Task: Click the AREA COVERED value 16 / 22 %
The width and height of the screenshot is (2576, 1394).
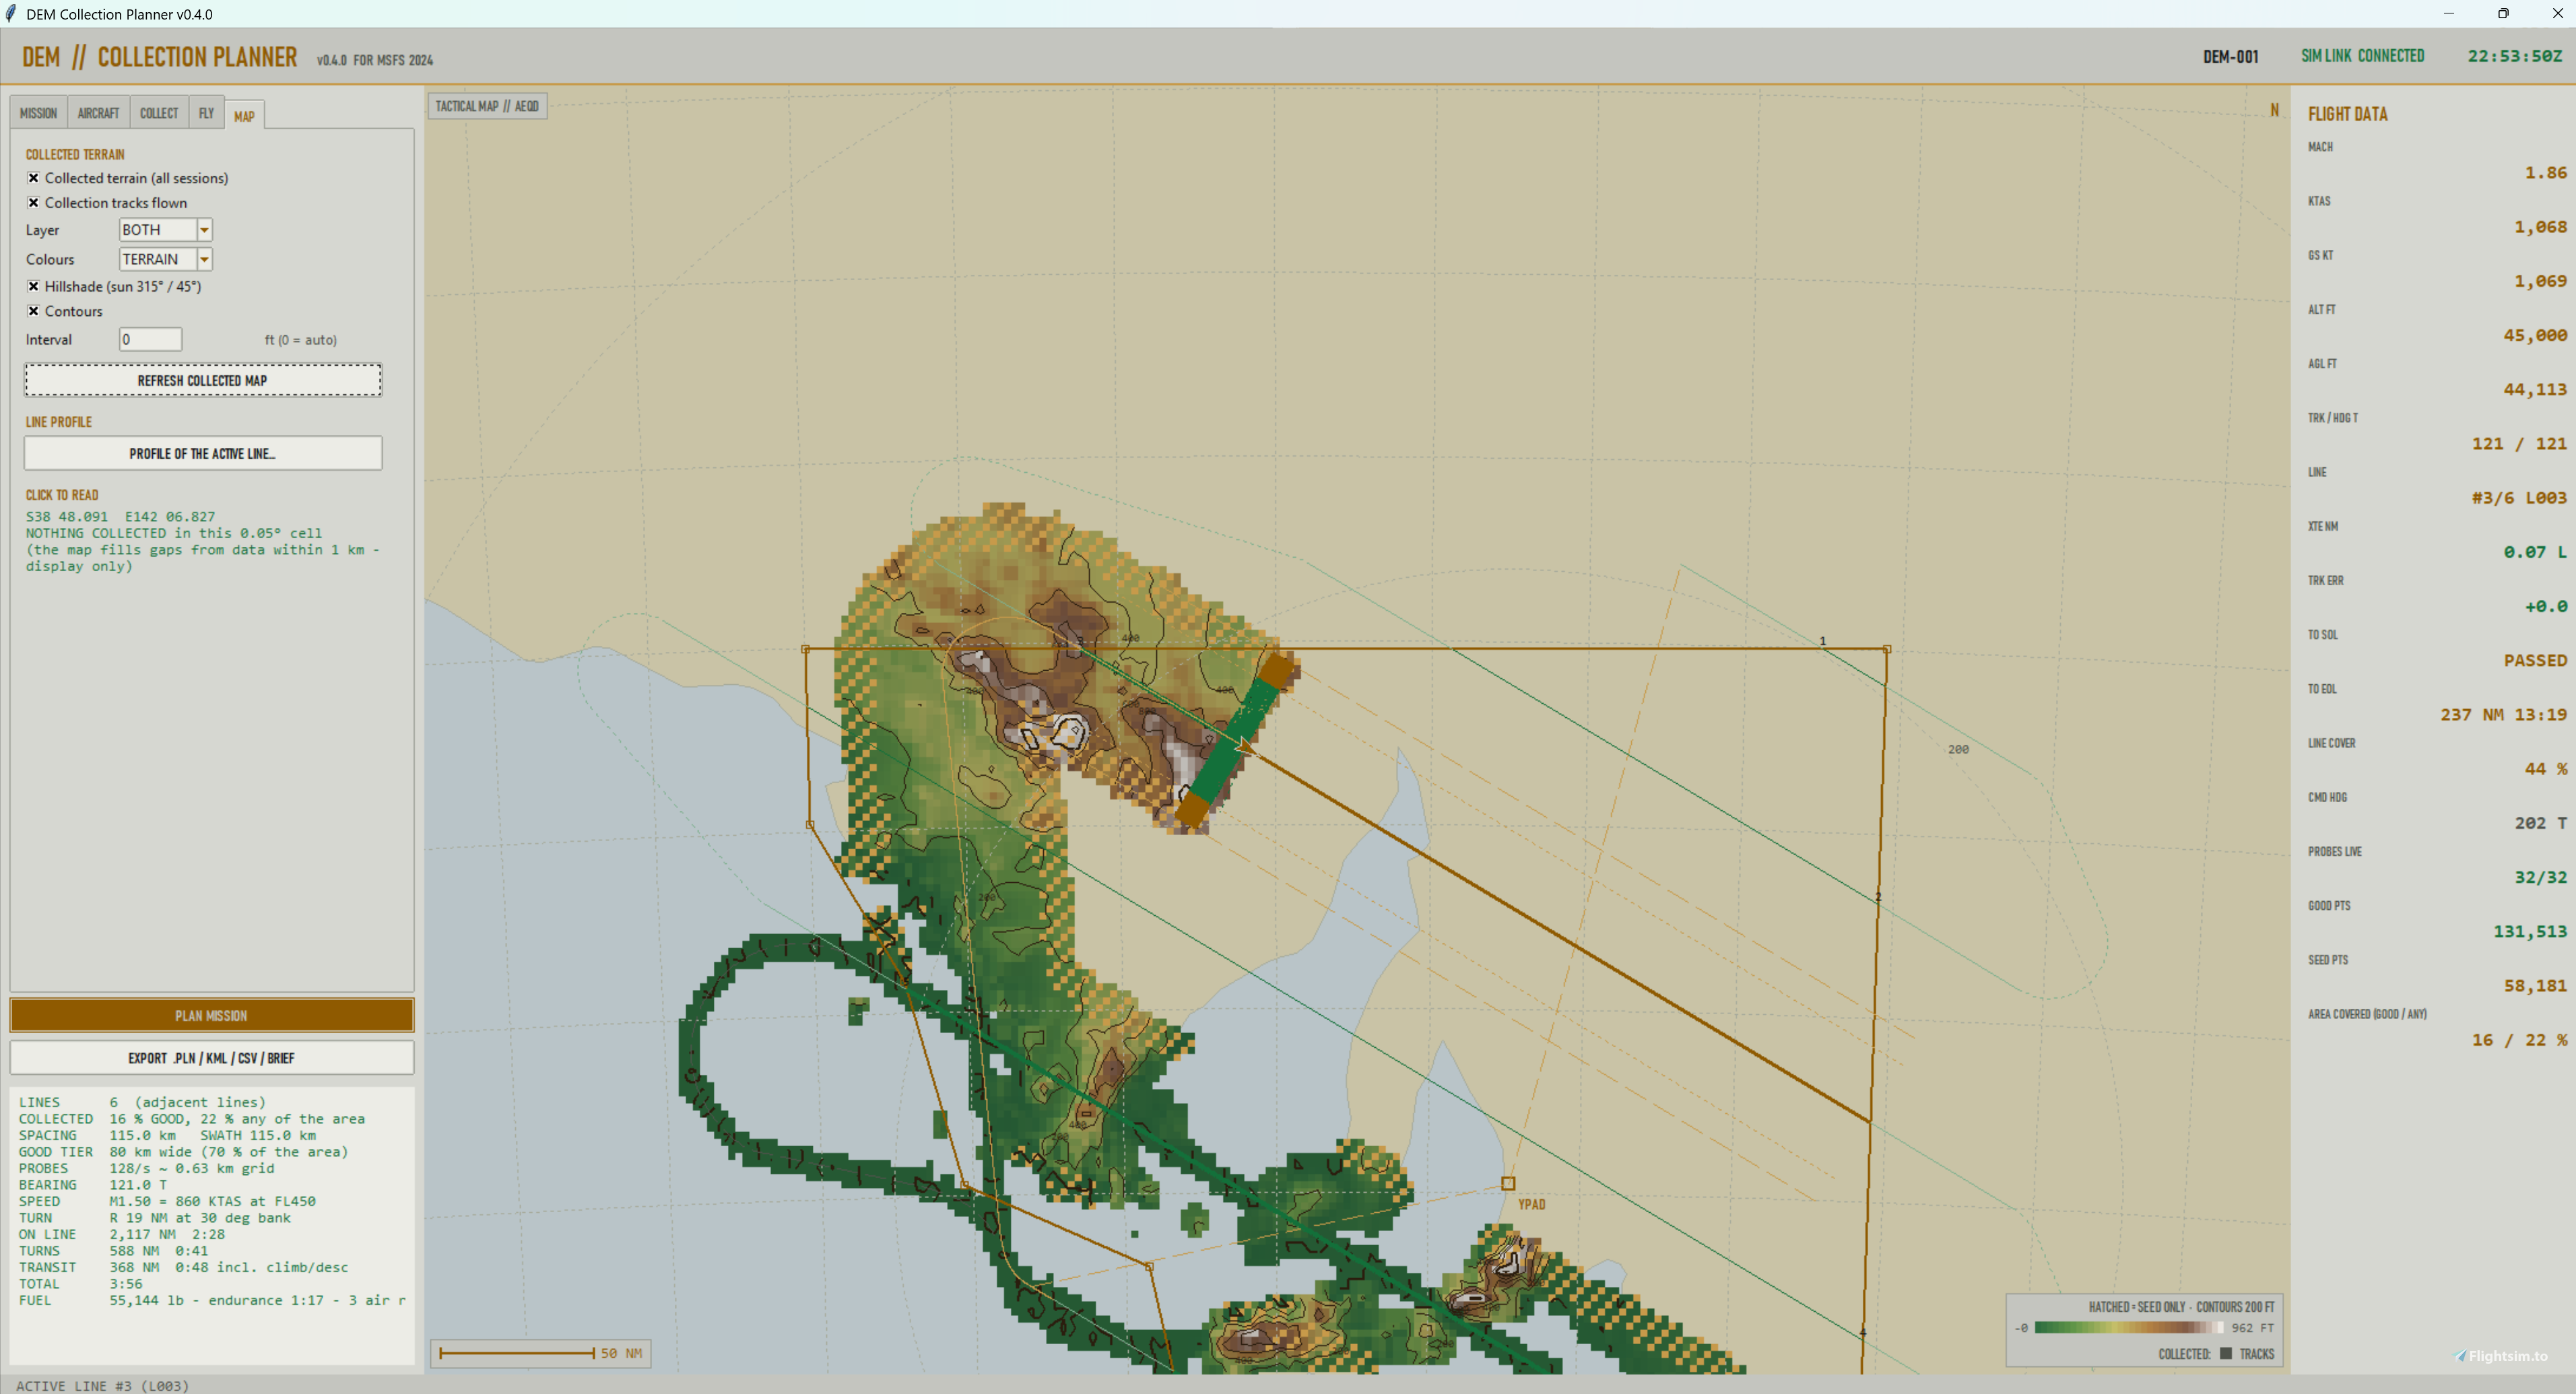Action: pyautogui.click(x=2519, y=1040)
